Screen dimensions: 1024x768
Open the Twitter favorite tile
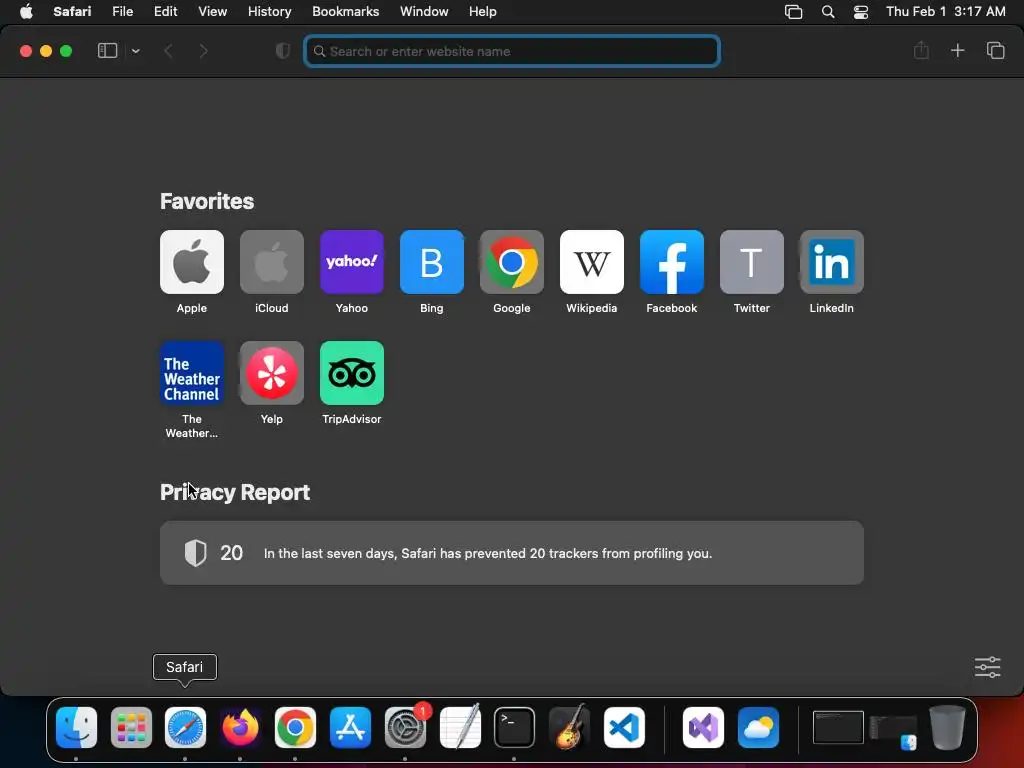point(752,262)
